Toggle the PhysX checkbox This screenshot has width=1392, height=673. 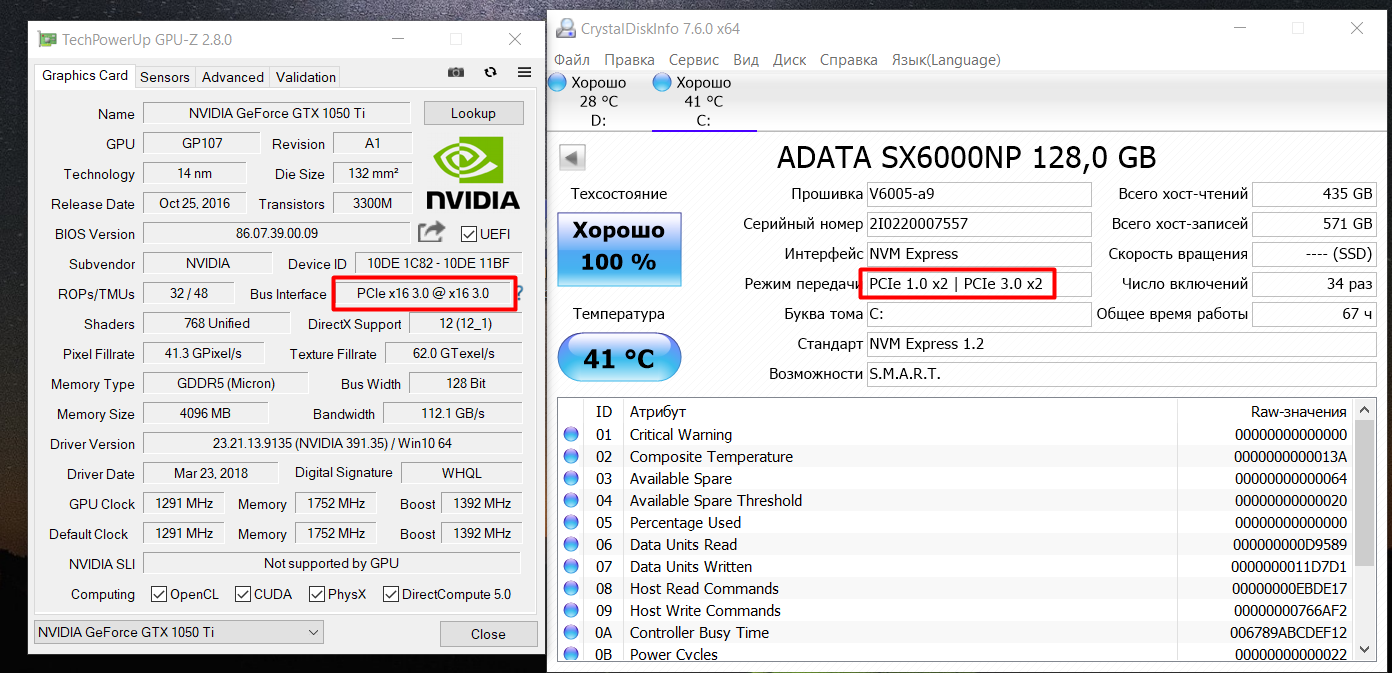317,594
